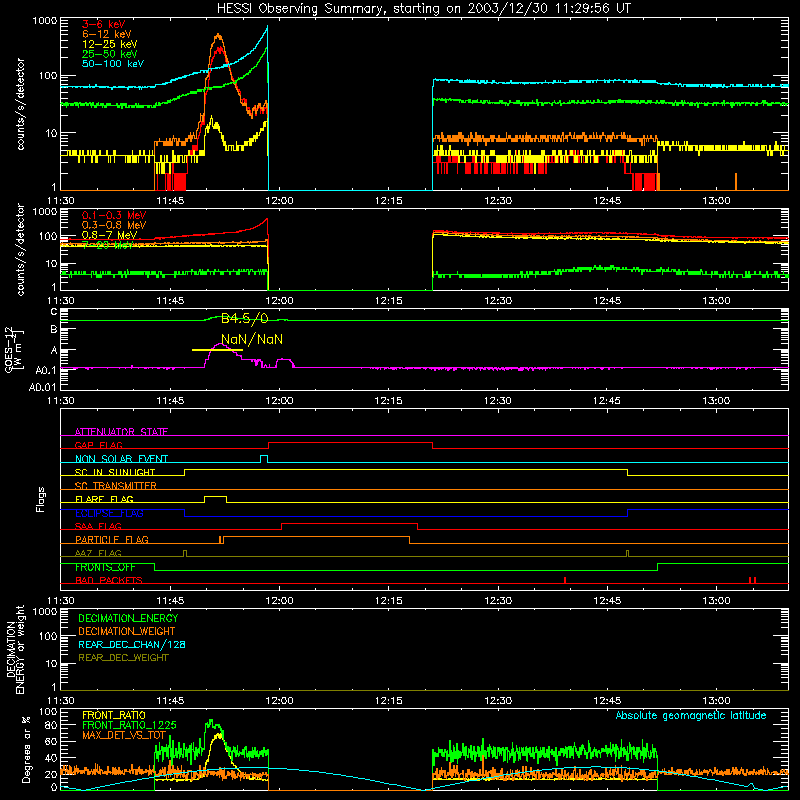Click the DECIMATION_ENERGY legend label
Viewport: 800px width, 800px height.
[x=128, y=618]
